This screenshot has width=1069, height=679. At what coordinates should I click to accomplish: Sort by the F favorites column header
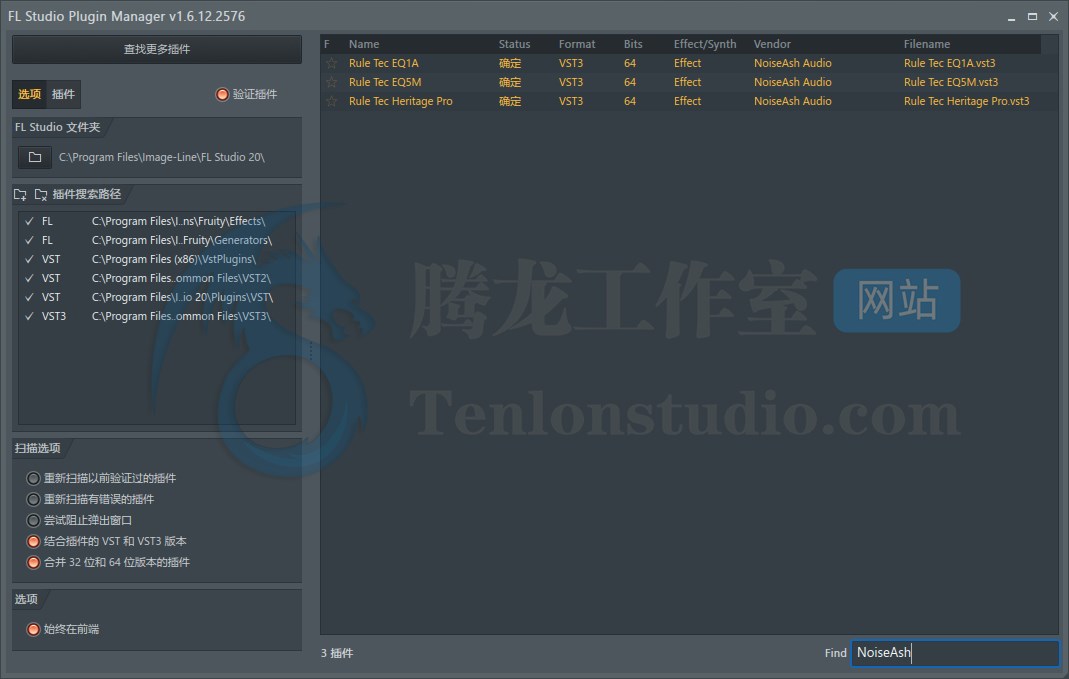point(327,44)
